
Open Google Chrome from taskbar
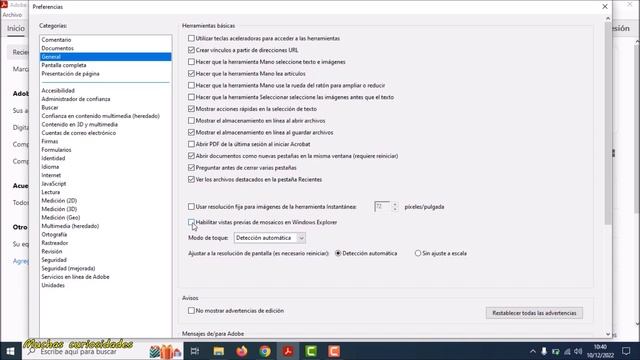(265, 351)
